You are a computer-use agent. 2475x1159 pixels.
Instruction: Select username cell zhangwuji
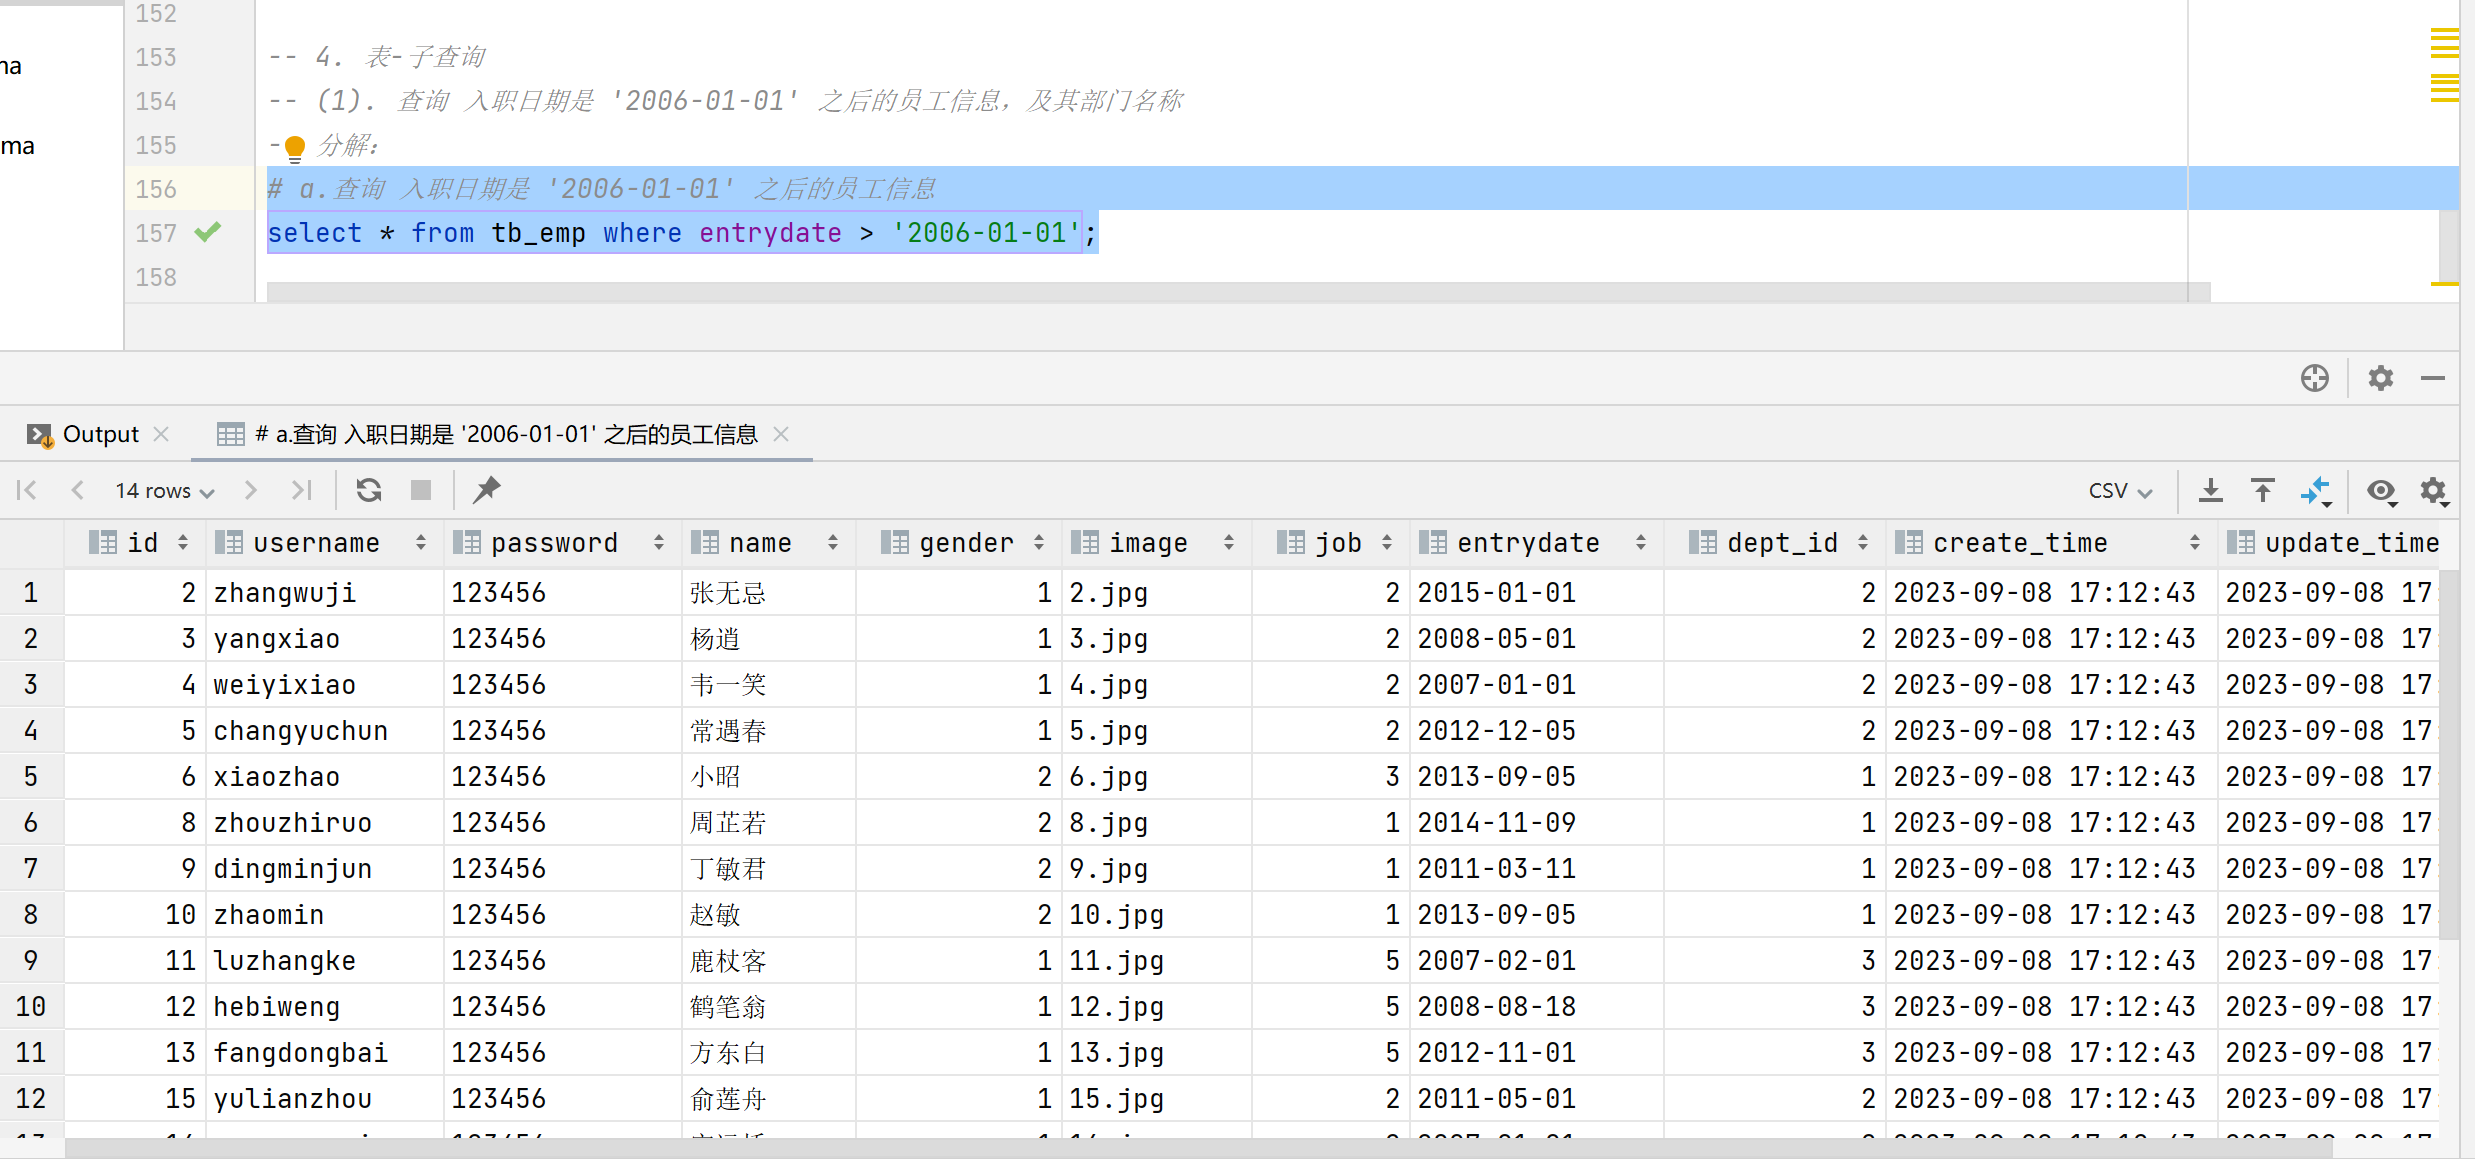tap(325, 592)
